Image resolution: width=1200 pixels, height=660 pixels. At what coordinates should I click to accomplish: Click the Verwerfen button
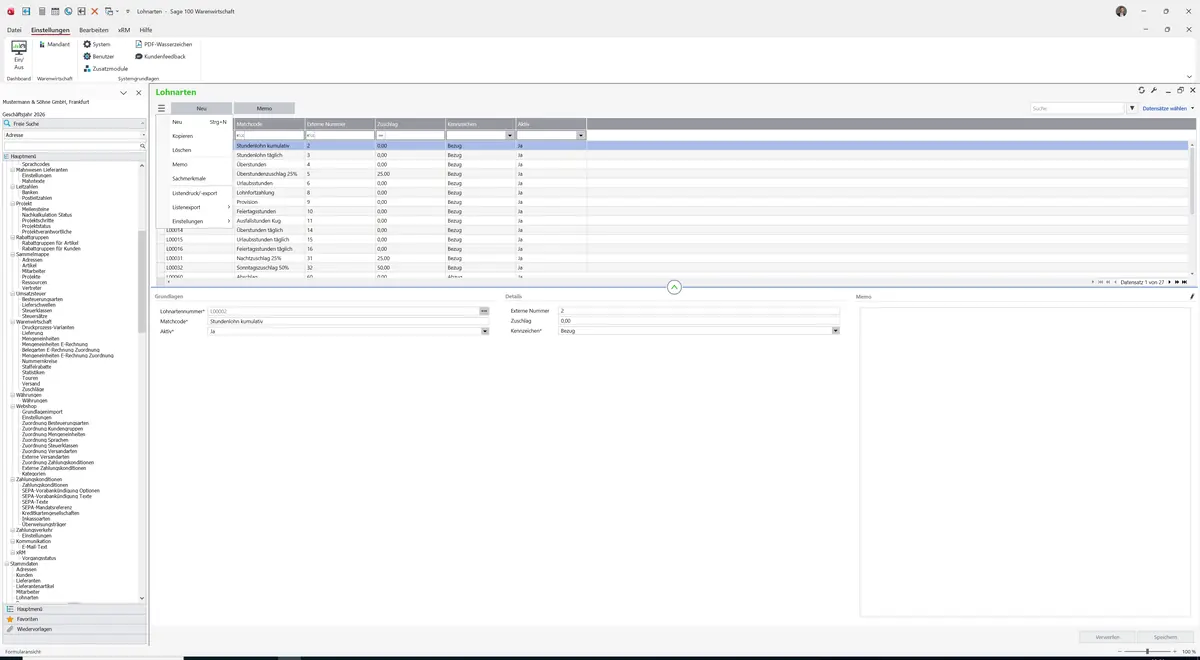pos(1108,637)
